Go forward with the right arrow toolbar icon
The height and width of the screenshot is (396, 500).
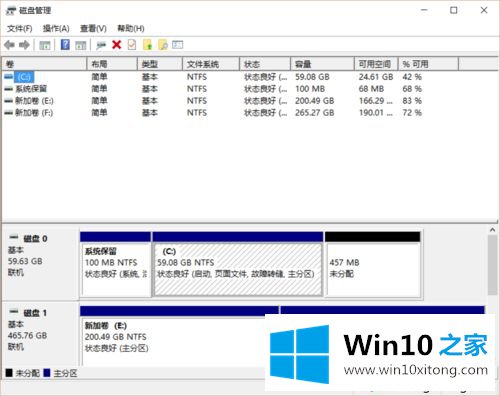pyautogui.click(x=24, y=45)
